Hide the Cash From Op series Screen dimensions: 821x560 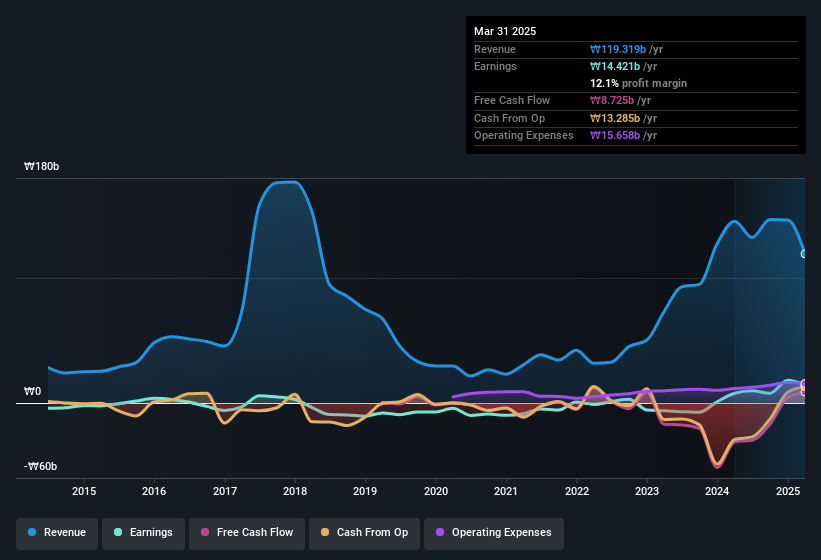pos(364,533)
